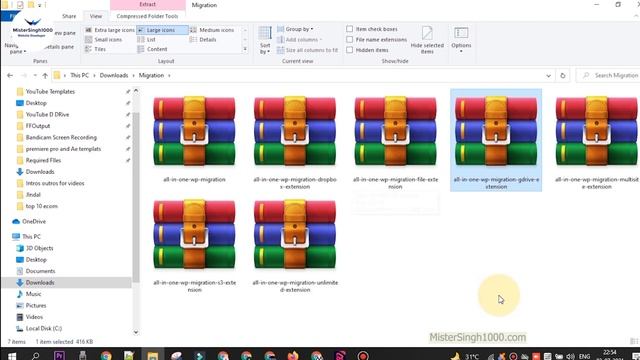Open premiere pro and Ae templats folder
This screenshot has width=640, height=360.
click(63, 149)
